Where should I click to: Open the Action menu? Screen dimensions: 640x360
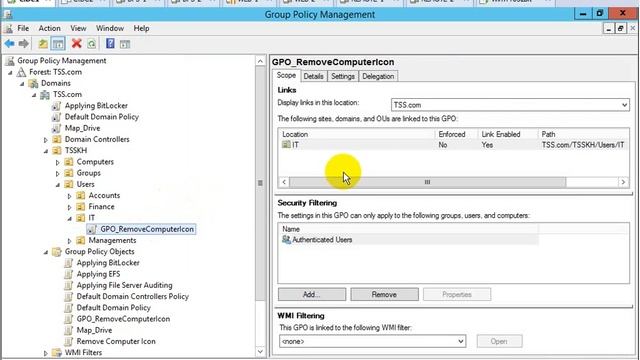tap(49, 28)
